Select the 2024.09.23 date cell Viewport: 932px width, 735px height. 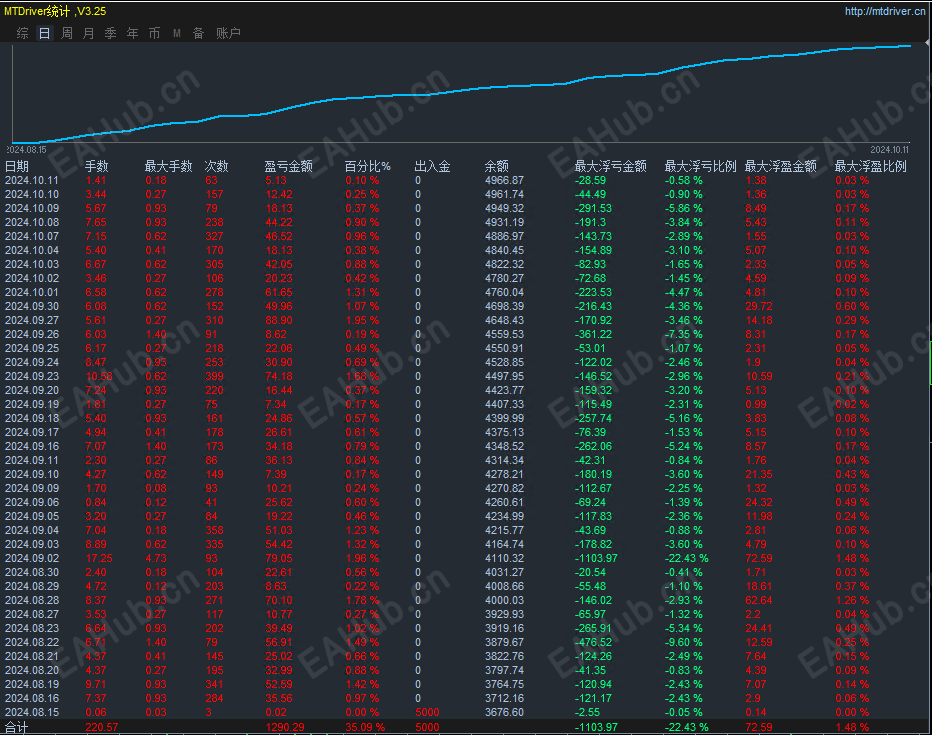point(32,376)
